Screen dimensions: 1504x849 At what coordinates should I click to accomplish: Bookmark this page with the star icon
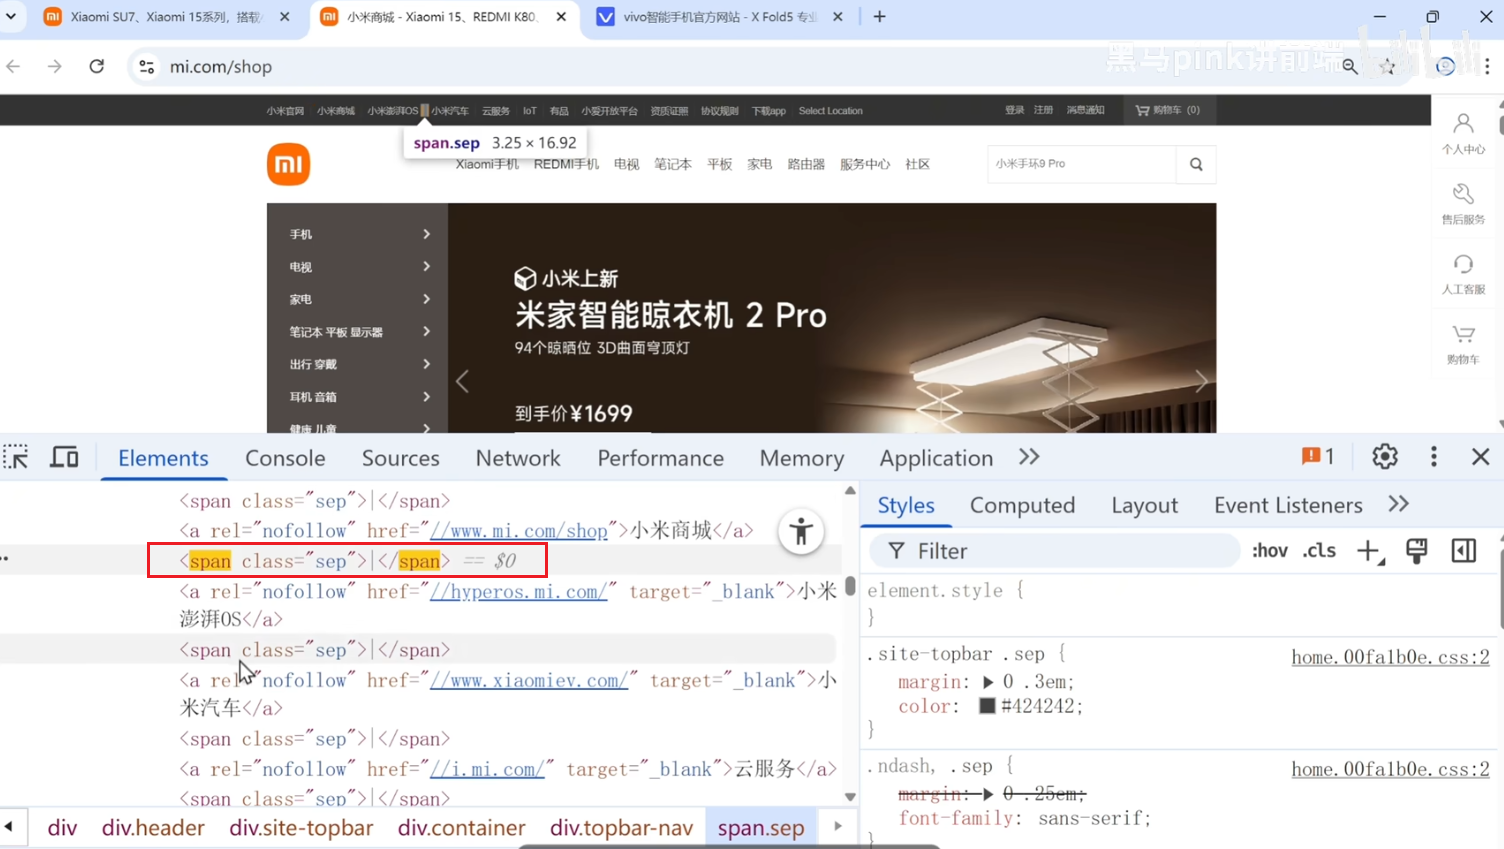1387,66
